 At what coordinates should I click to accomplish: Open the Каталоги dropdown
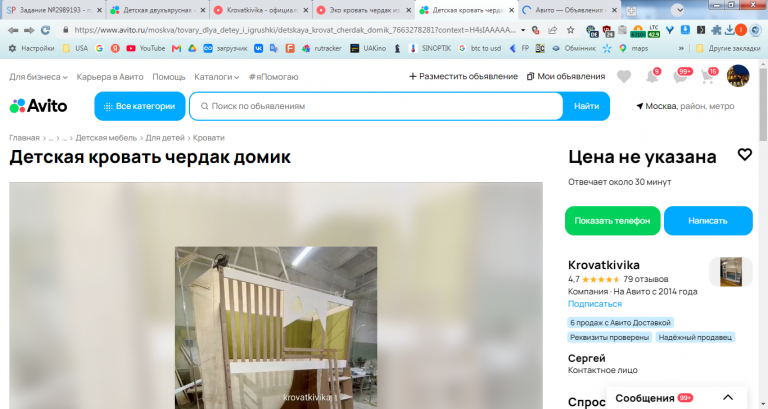(x=216, y=77)
